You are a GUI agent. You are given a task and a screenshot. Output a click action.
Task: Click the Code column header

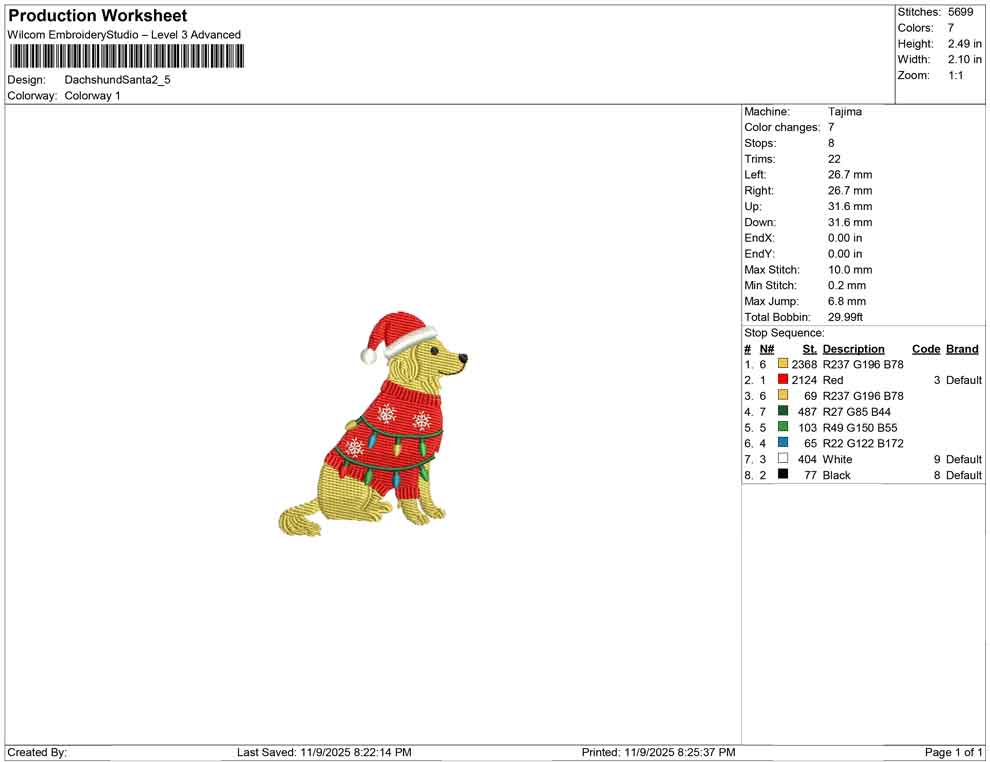pos(925,348)
